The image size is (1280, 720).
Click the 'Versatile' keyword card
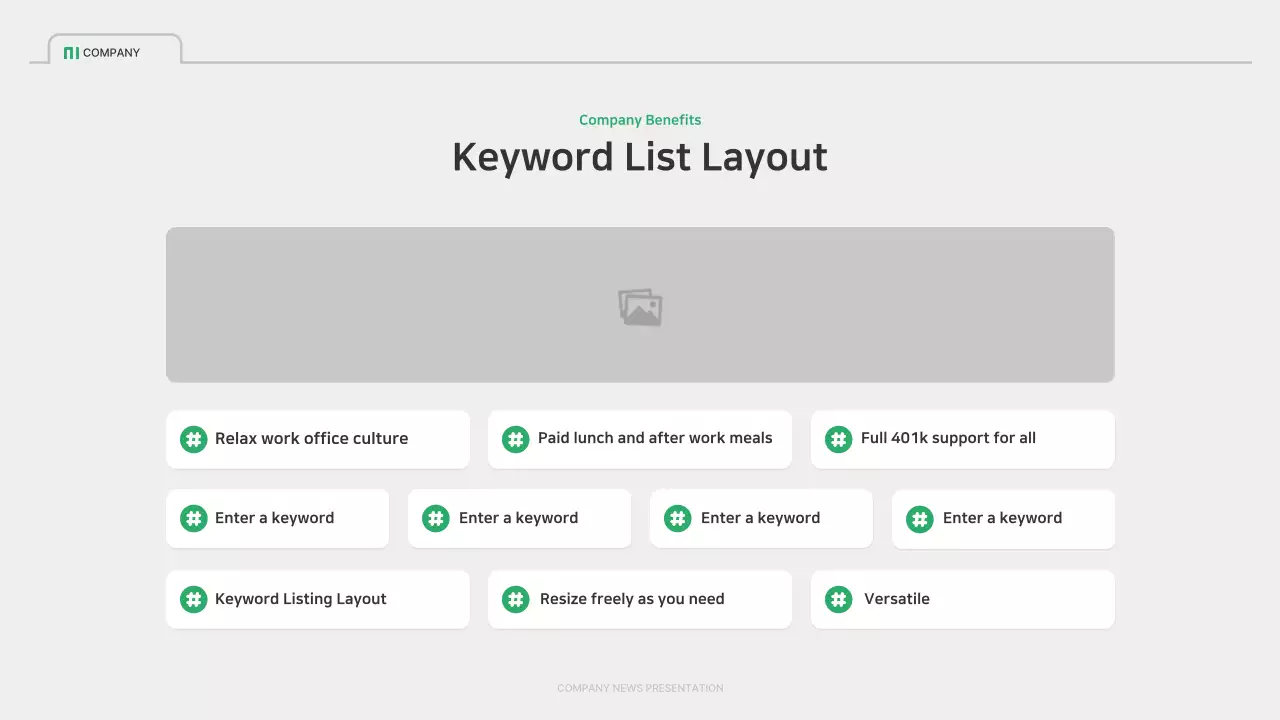coord(962,599)
